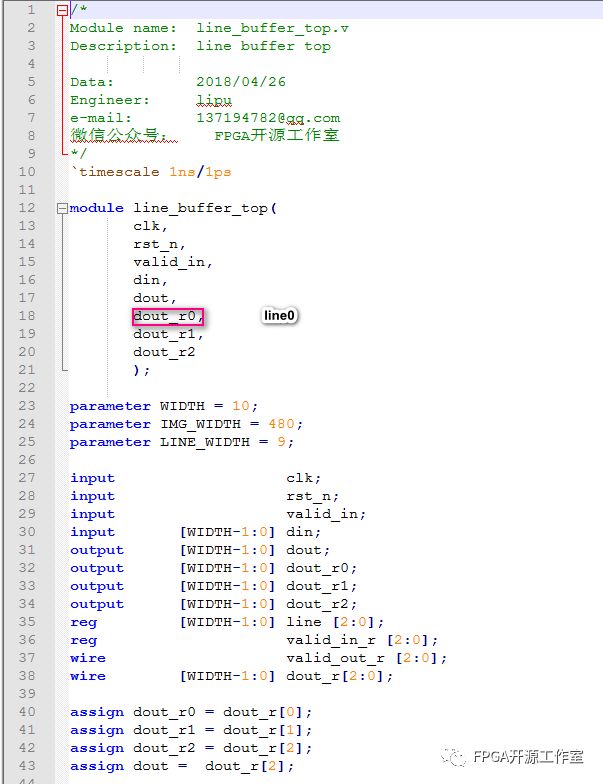Screen dimensions: 603x784
Task: Click the line0 annotation label
Action: [x=280, y=316]
